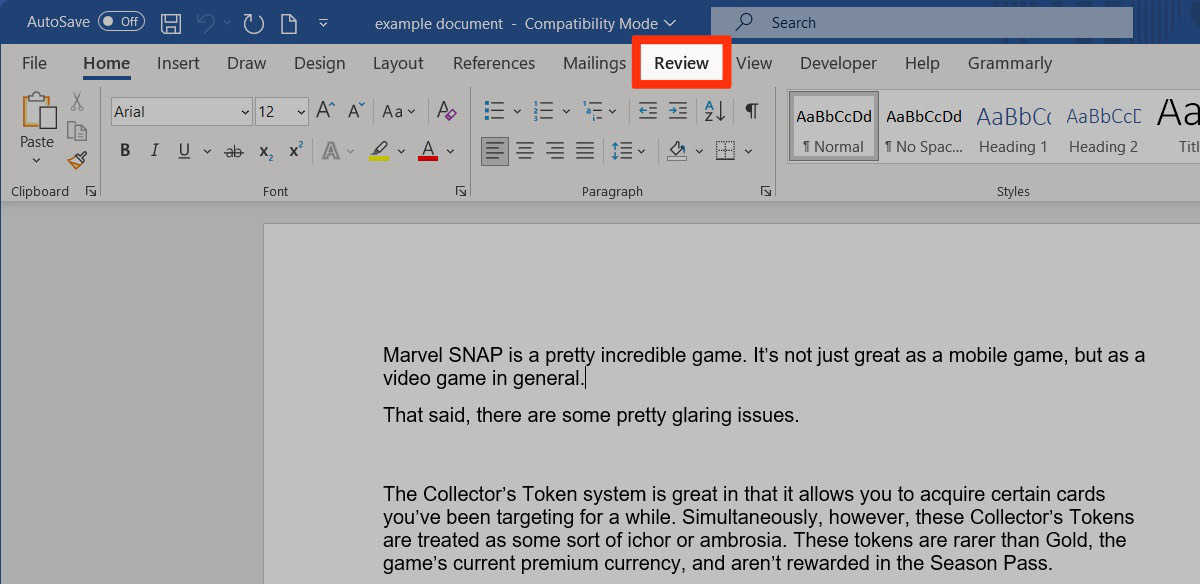Click the Format Painter brush icon
Viewport: 1200px width, 584px height.
pyautogui.click(x=77, y=160)
